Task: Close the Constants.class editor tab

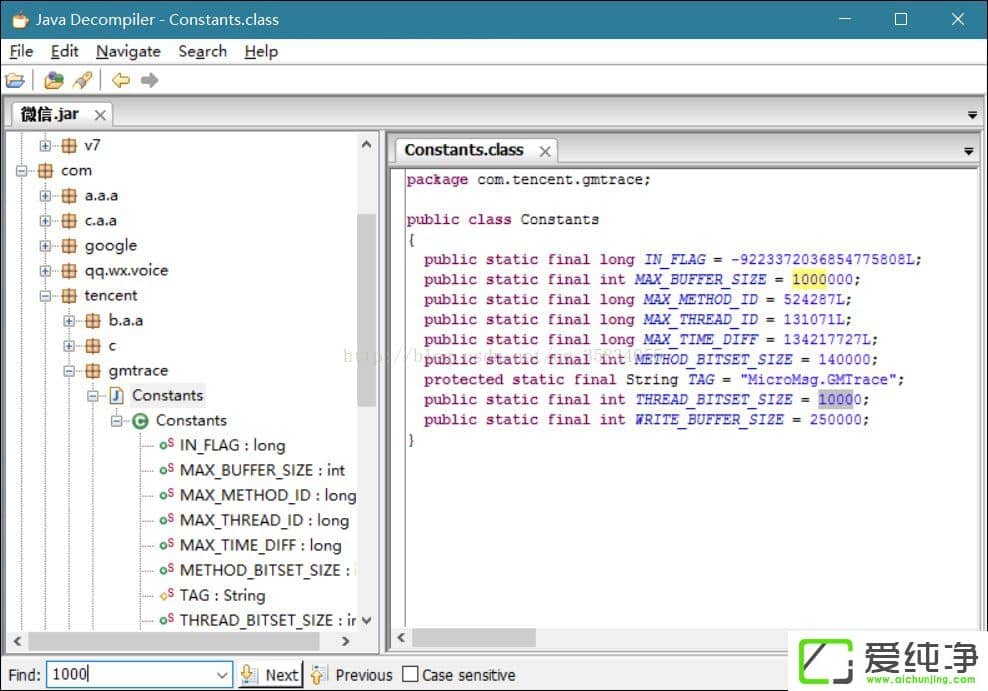Action: tap(545, 151)
